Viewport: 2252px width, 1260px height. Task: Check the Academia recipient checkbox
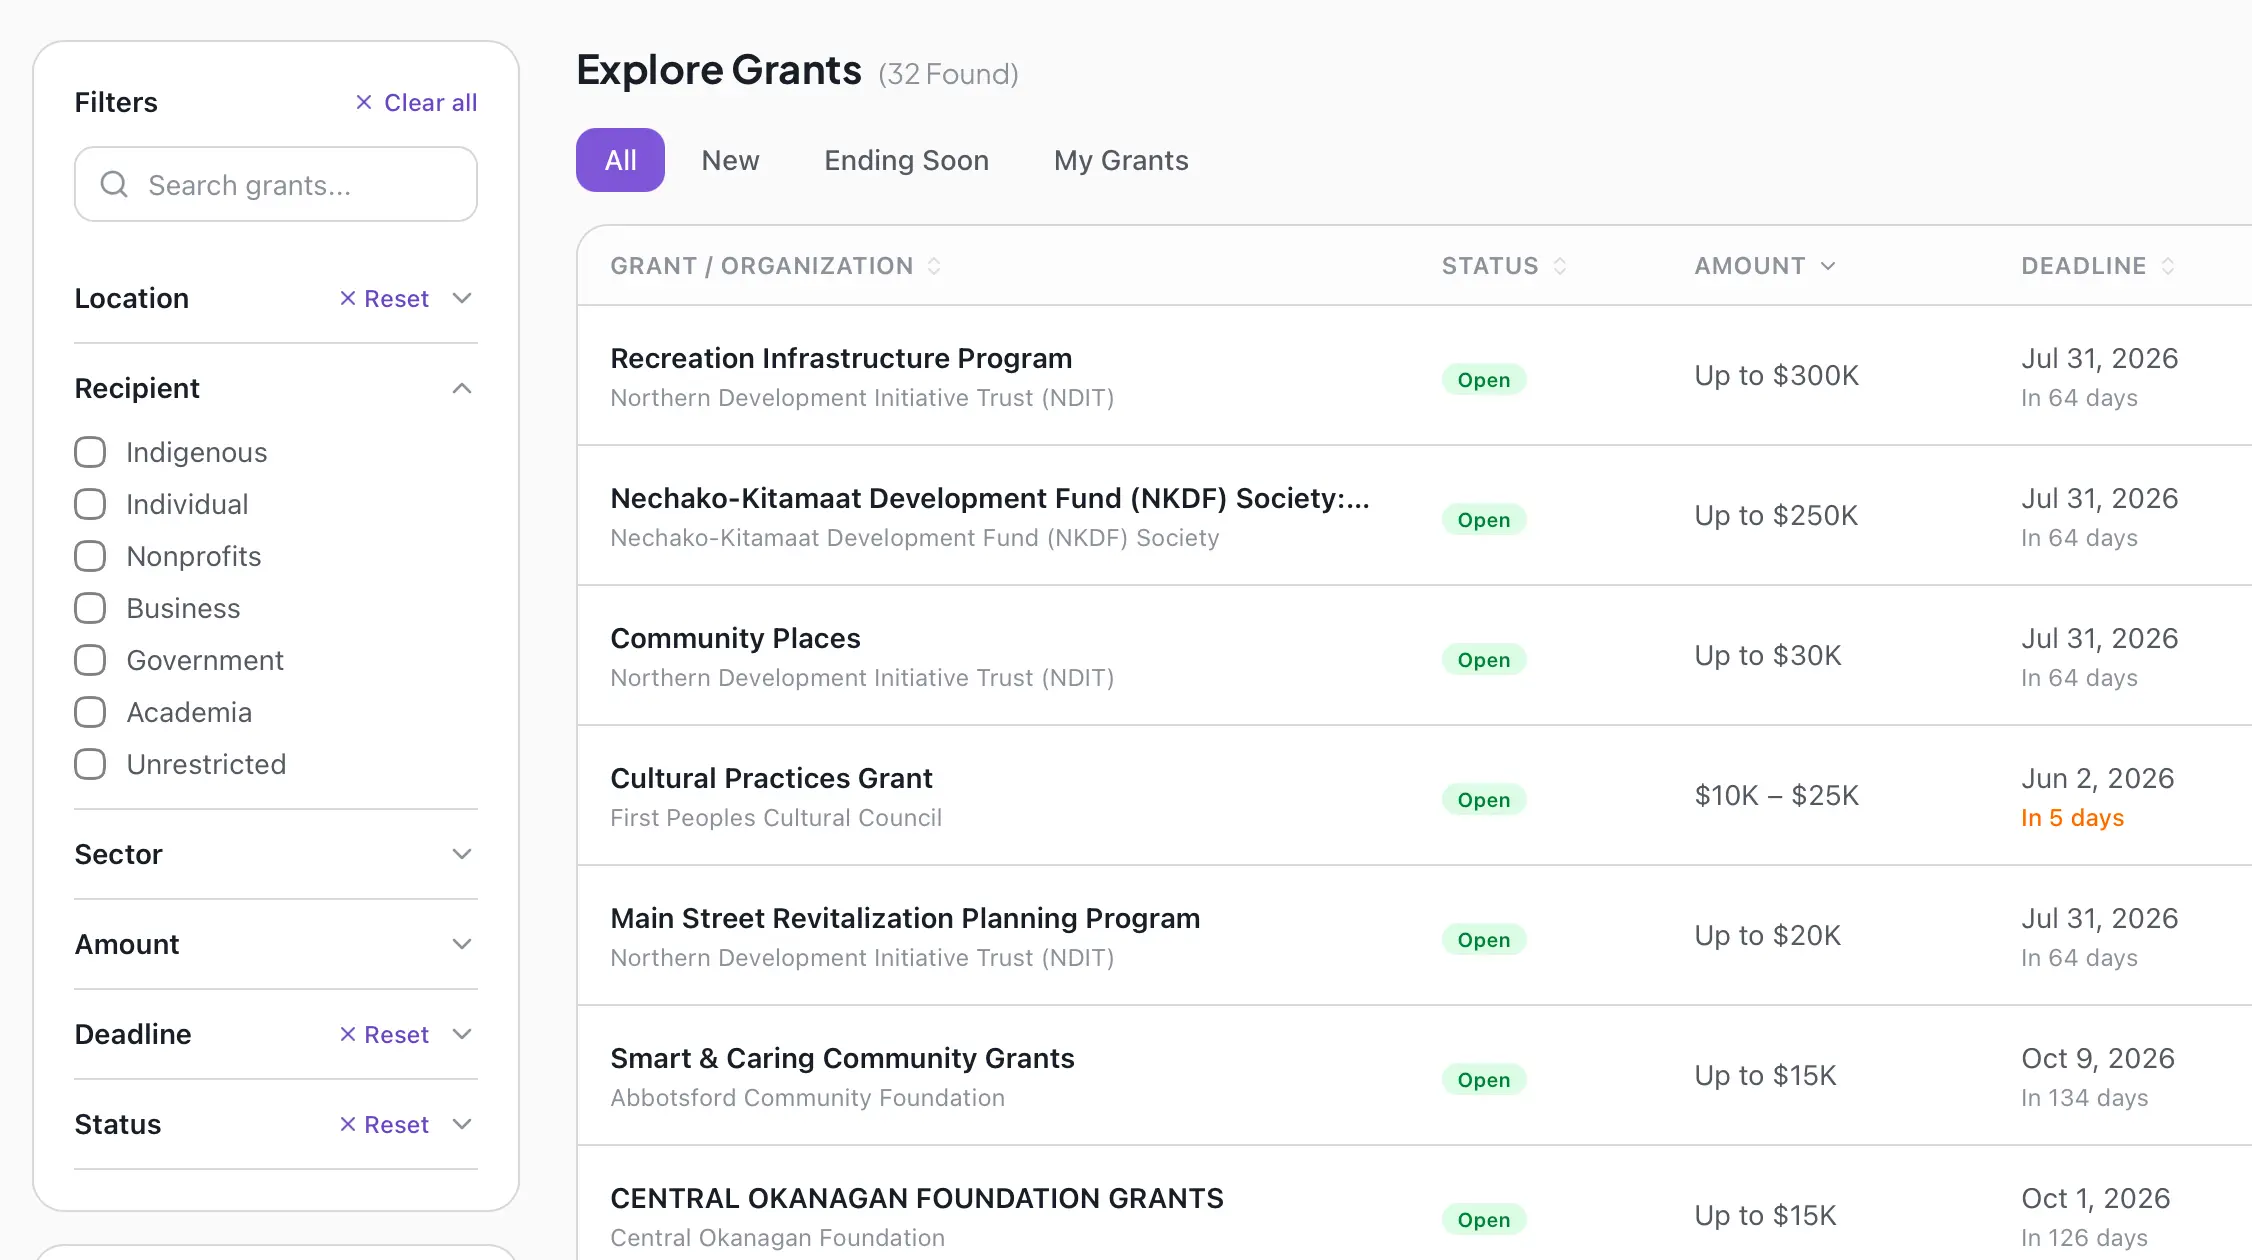coord(90,712)
